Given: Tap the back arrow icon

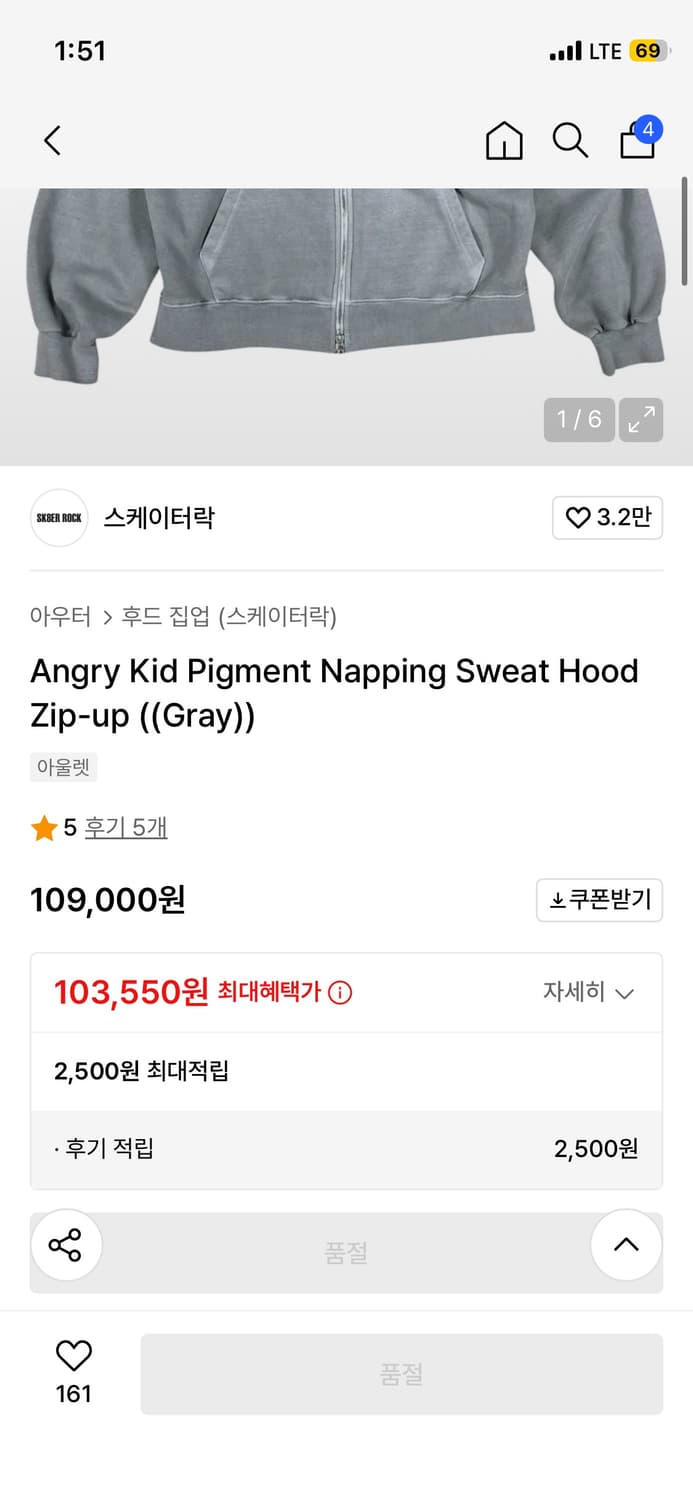Looking at the screenshot, I should 52,141.
